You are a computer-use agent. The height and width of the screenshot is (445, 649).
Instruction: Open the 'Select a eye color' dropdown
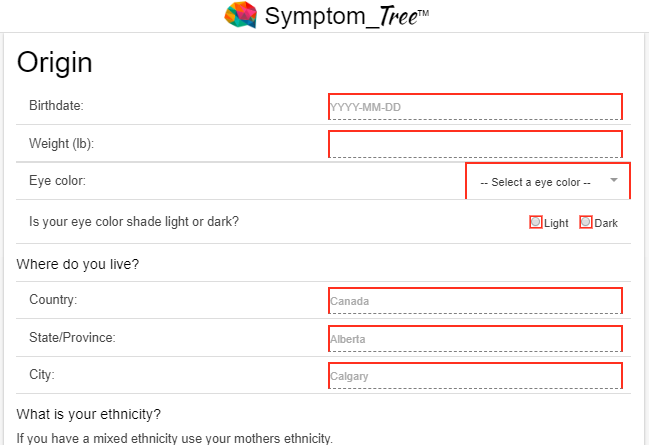click(x=548, y=182)
